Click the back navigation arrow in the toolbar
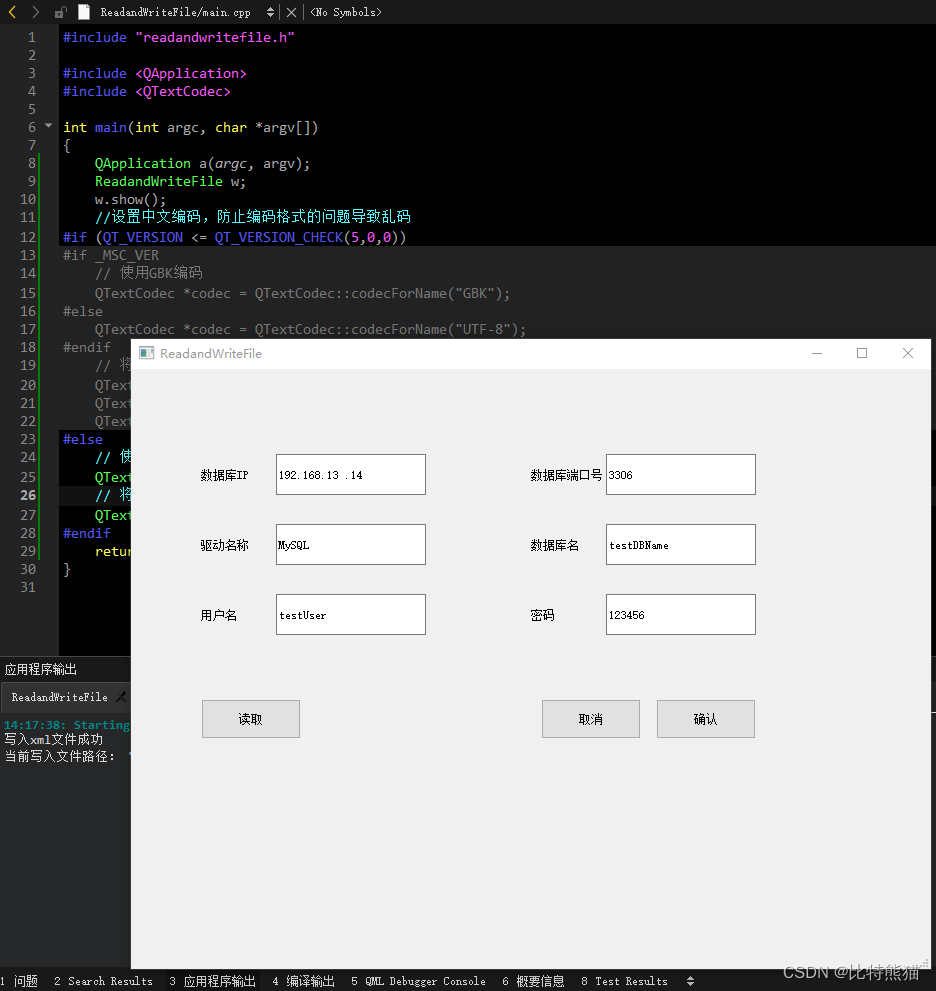Screen dimensions: 936x991 pyautogui.click(x=10, y=12)
